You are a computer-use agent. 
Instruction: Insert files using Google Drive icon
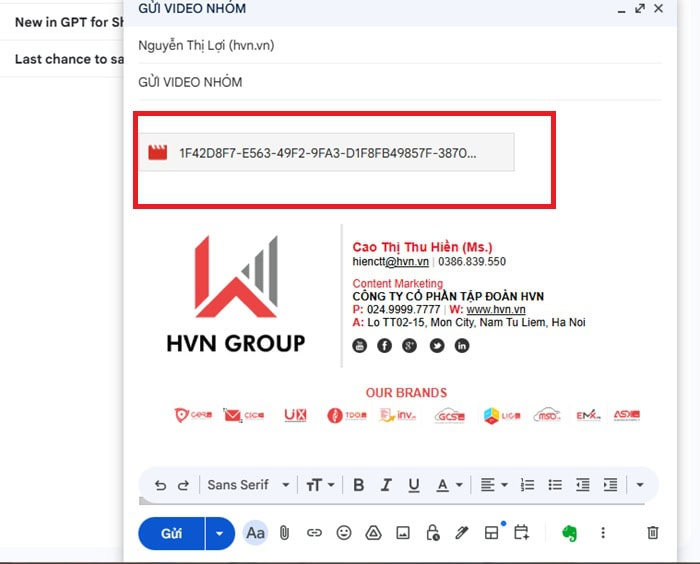pos(373,533)
